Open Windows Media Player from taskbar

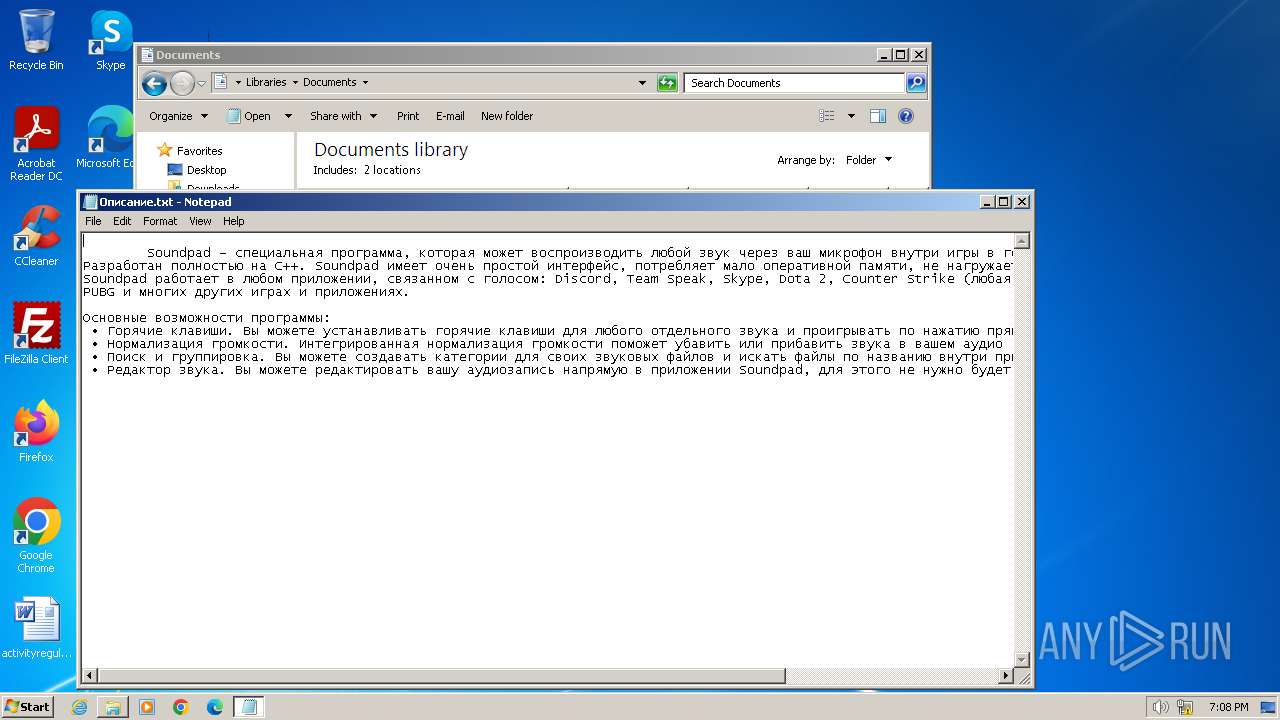coord(147,707)
